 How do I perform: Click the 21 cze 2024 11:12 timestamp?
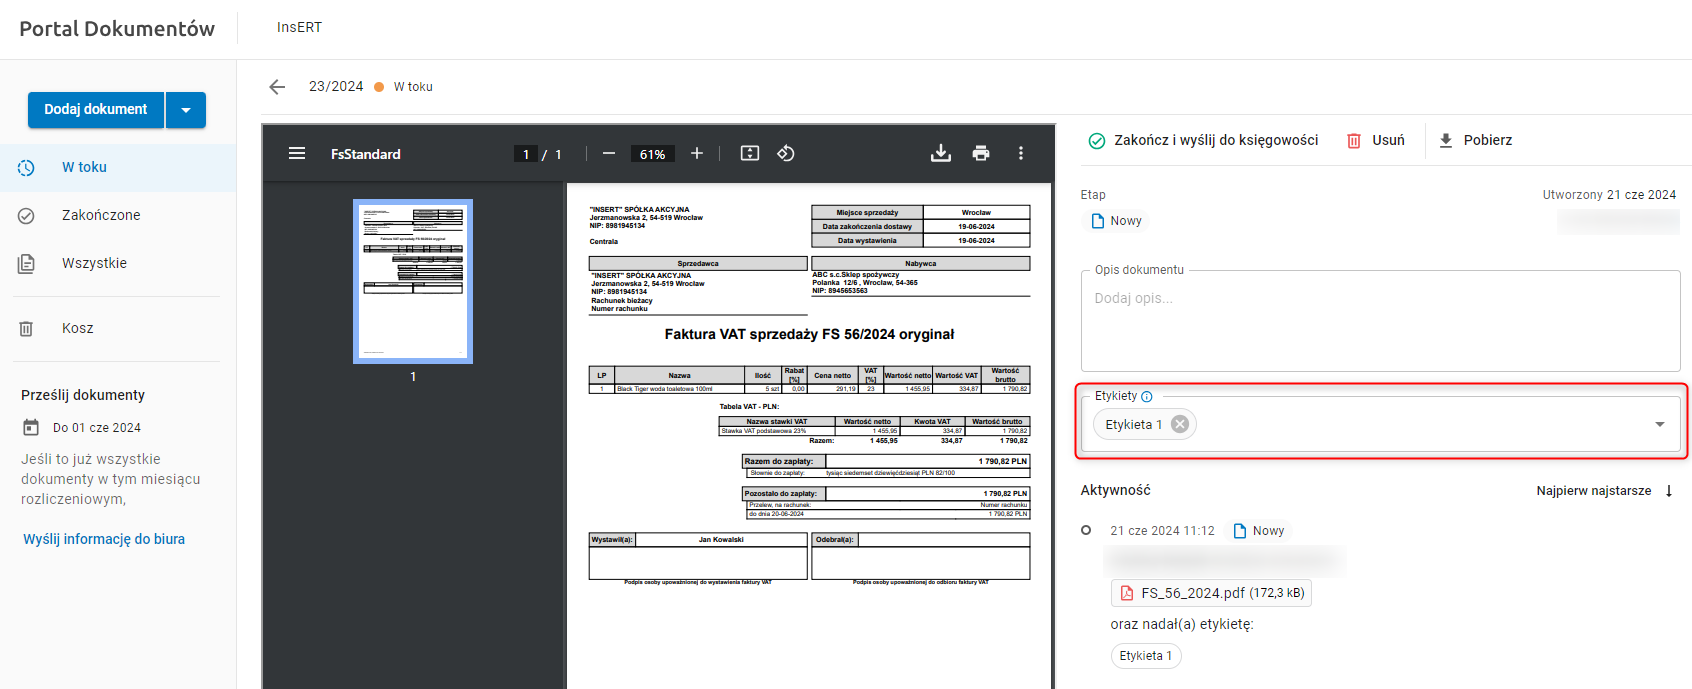(1162, 531)
